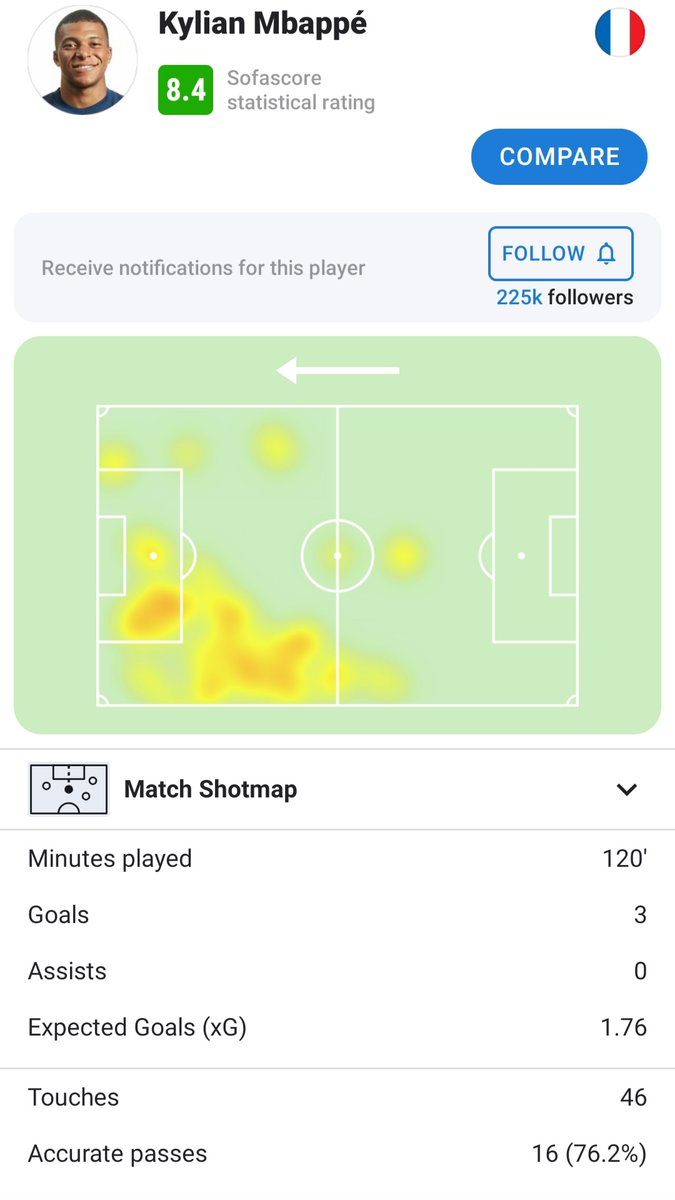Open the 225k followers link

(564, 297)
